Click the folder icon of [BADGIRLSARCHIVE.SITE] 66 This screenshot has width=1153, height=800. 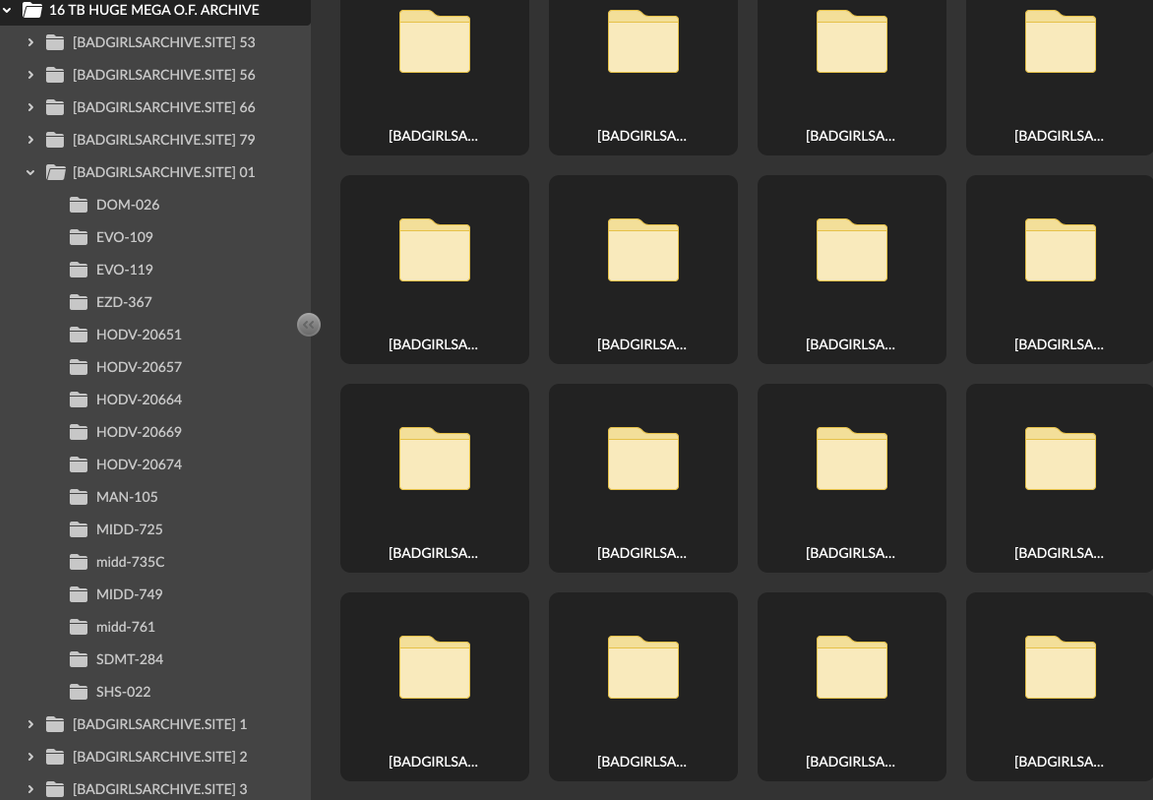point(55,107)
